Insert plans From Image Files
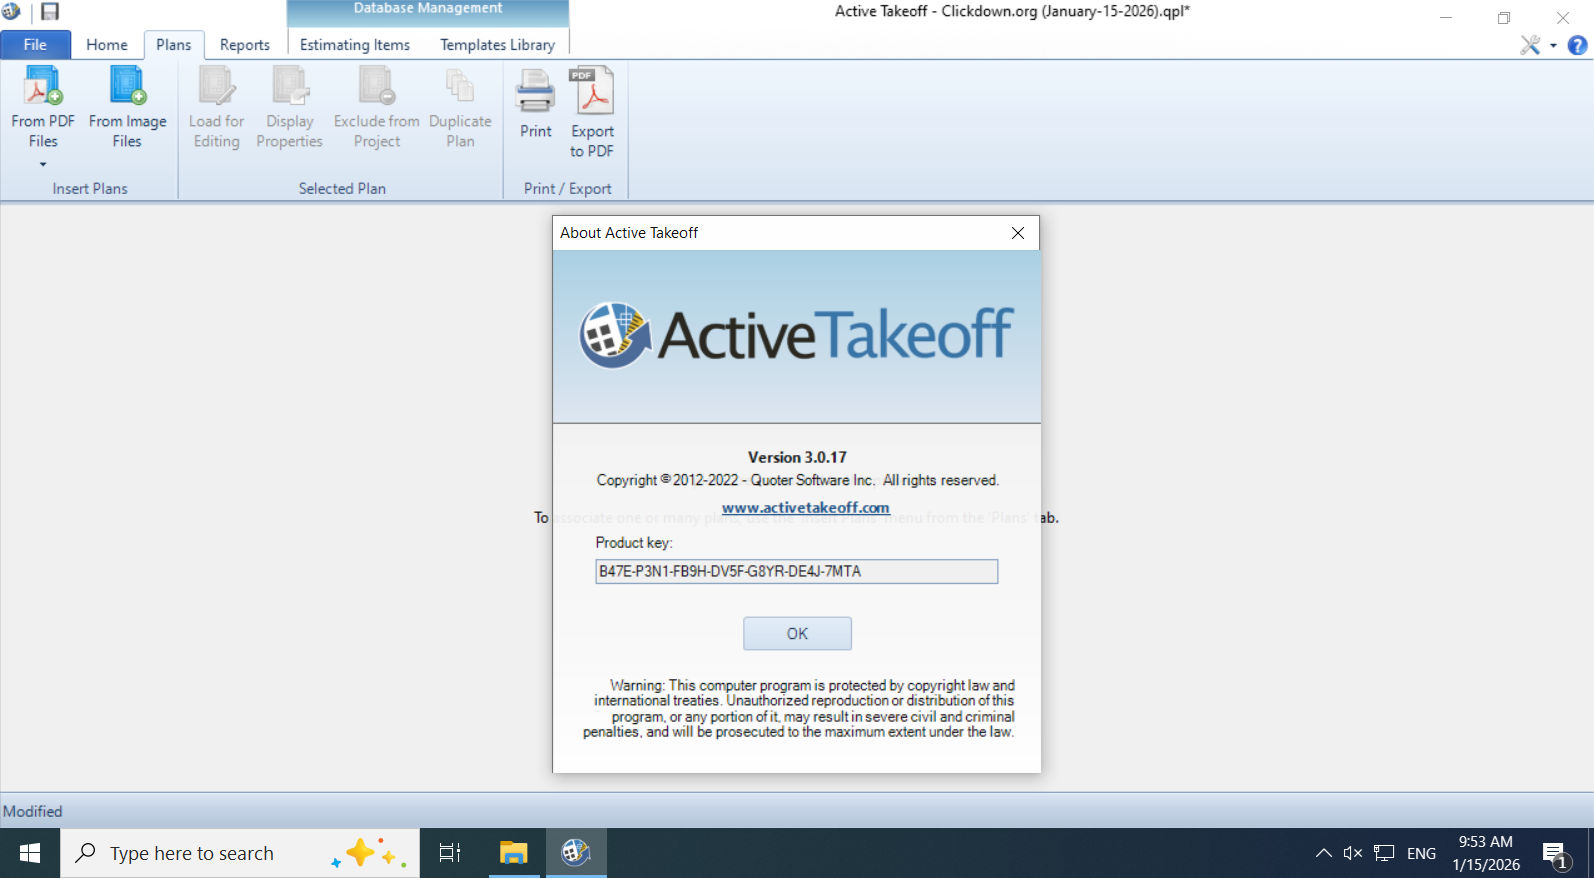1594x878 pixels. 127,107
